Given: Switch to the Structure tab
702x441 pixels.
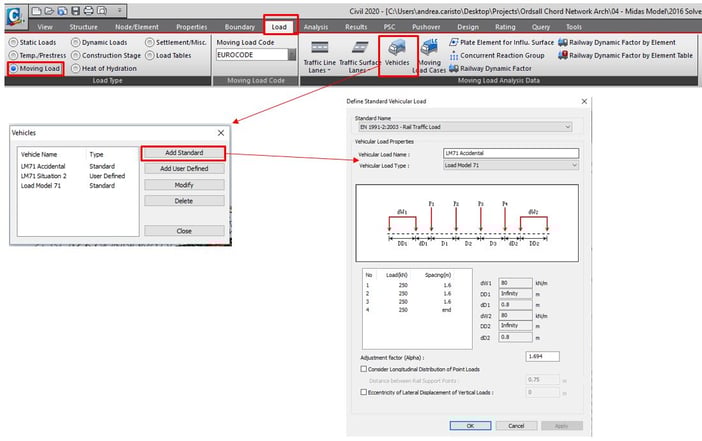Looking at the screenshot, I should [x=83, y=27].
